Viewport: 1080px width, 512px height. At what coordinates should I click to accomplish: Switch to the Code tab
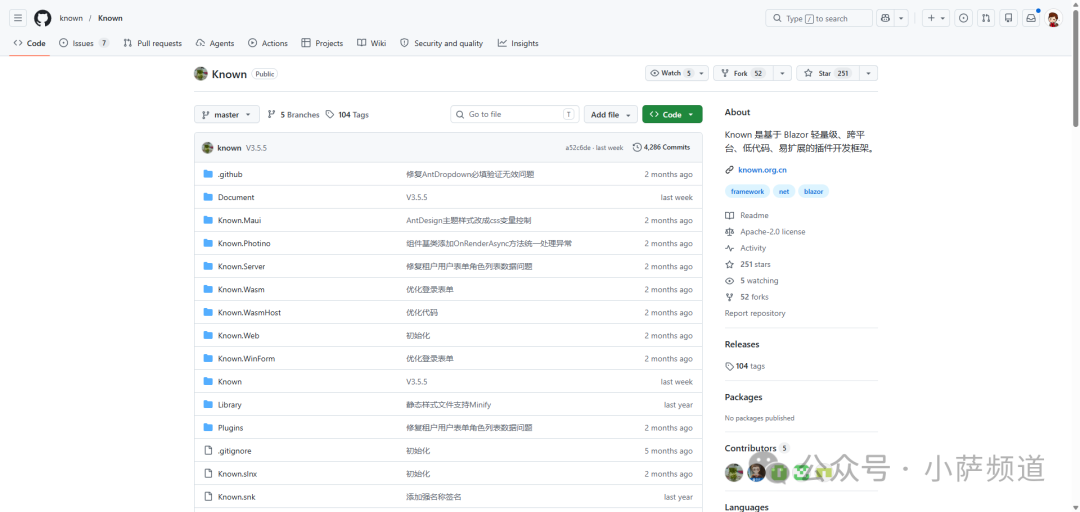pyautogui.click(x=30, y=43)
